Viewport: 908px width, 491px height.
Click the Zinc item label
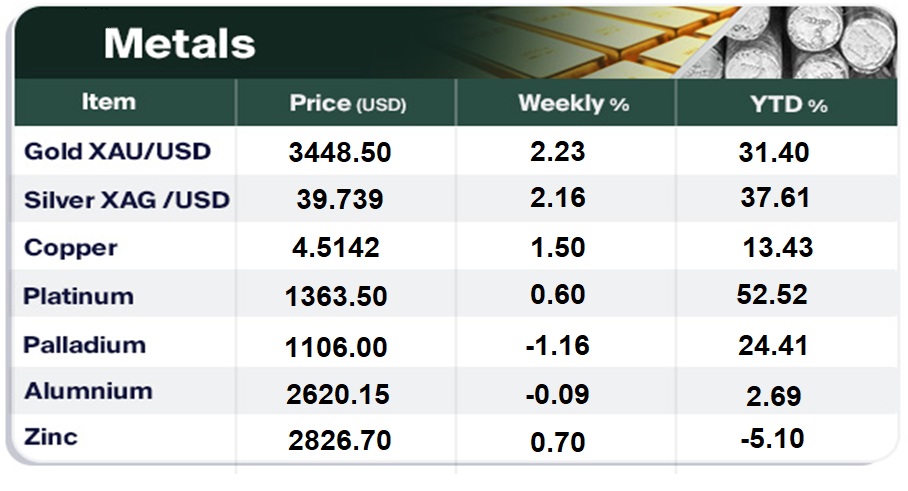(x=50, y=437)
